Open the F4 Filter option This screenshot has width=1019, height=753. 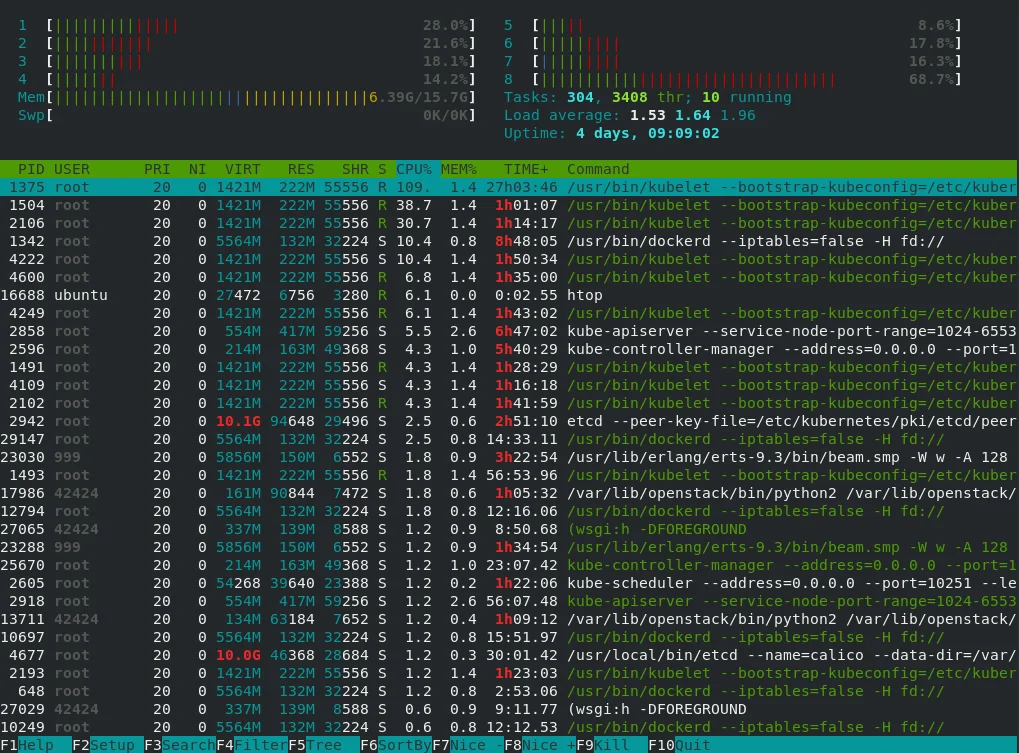pos(252,745)
